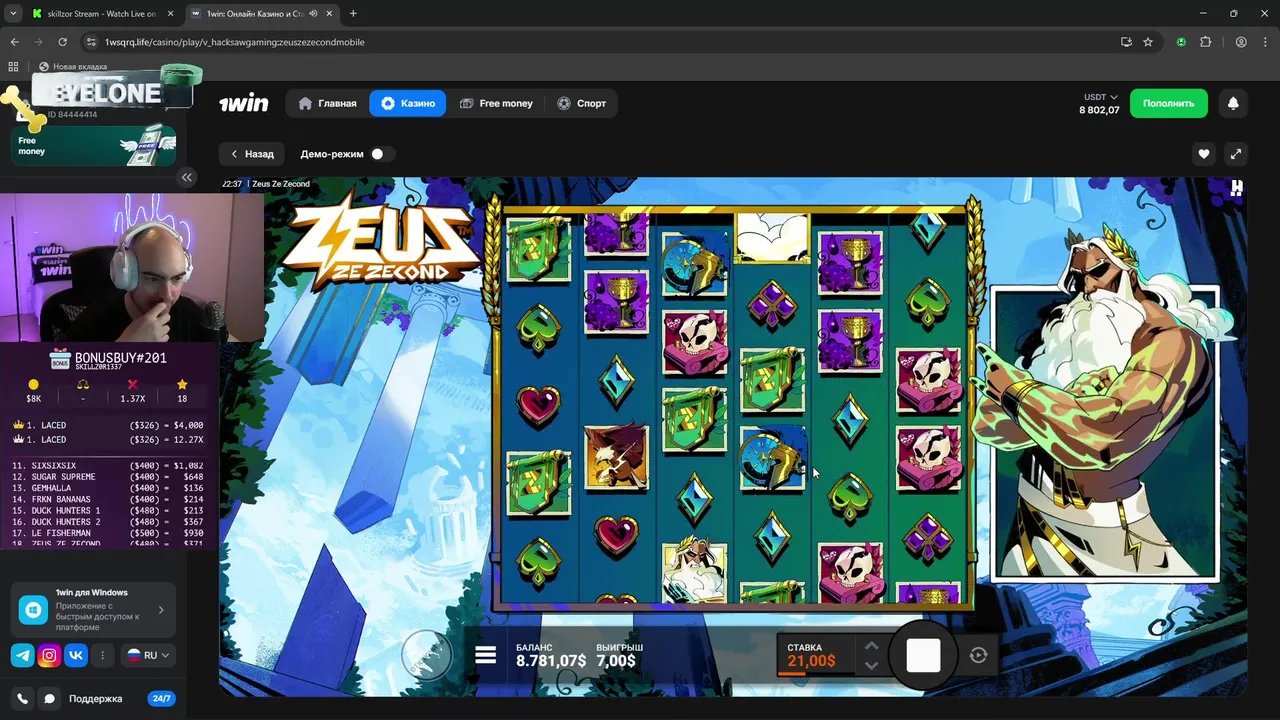Click the СТАВКА 21,00$ bet field
Screen dimensions: 1280x720
817,655
